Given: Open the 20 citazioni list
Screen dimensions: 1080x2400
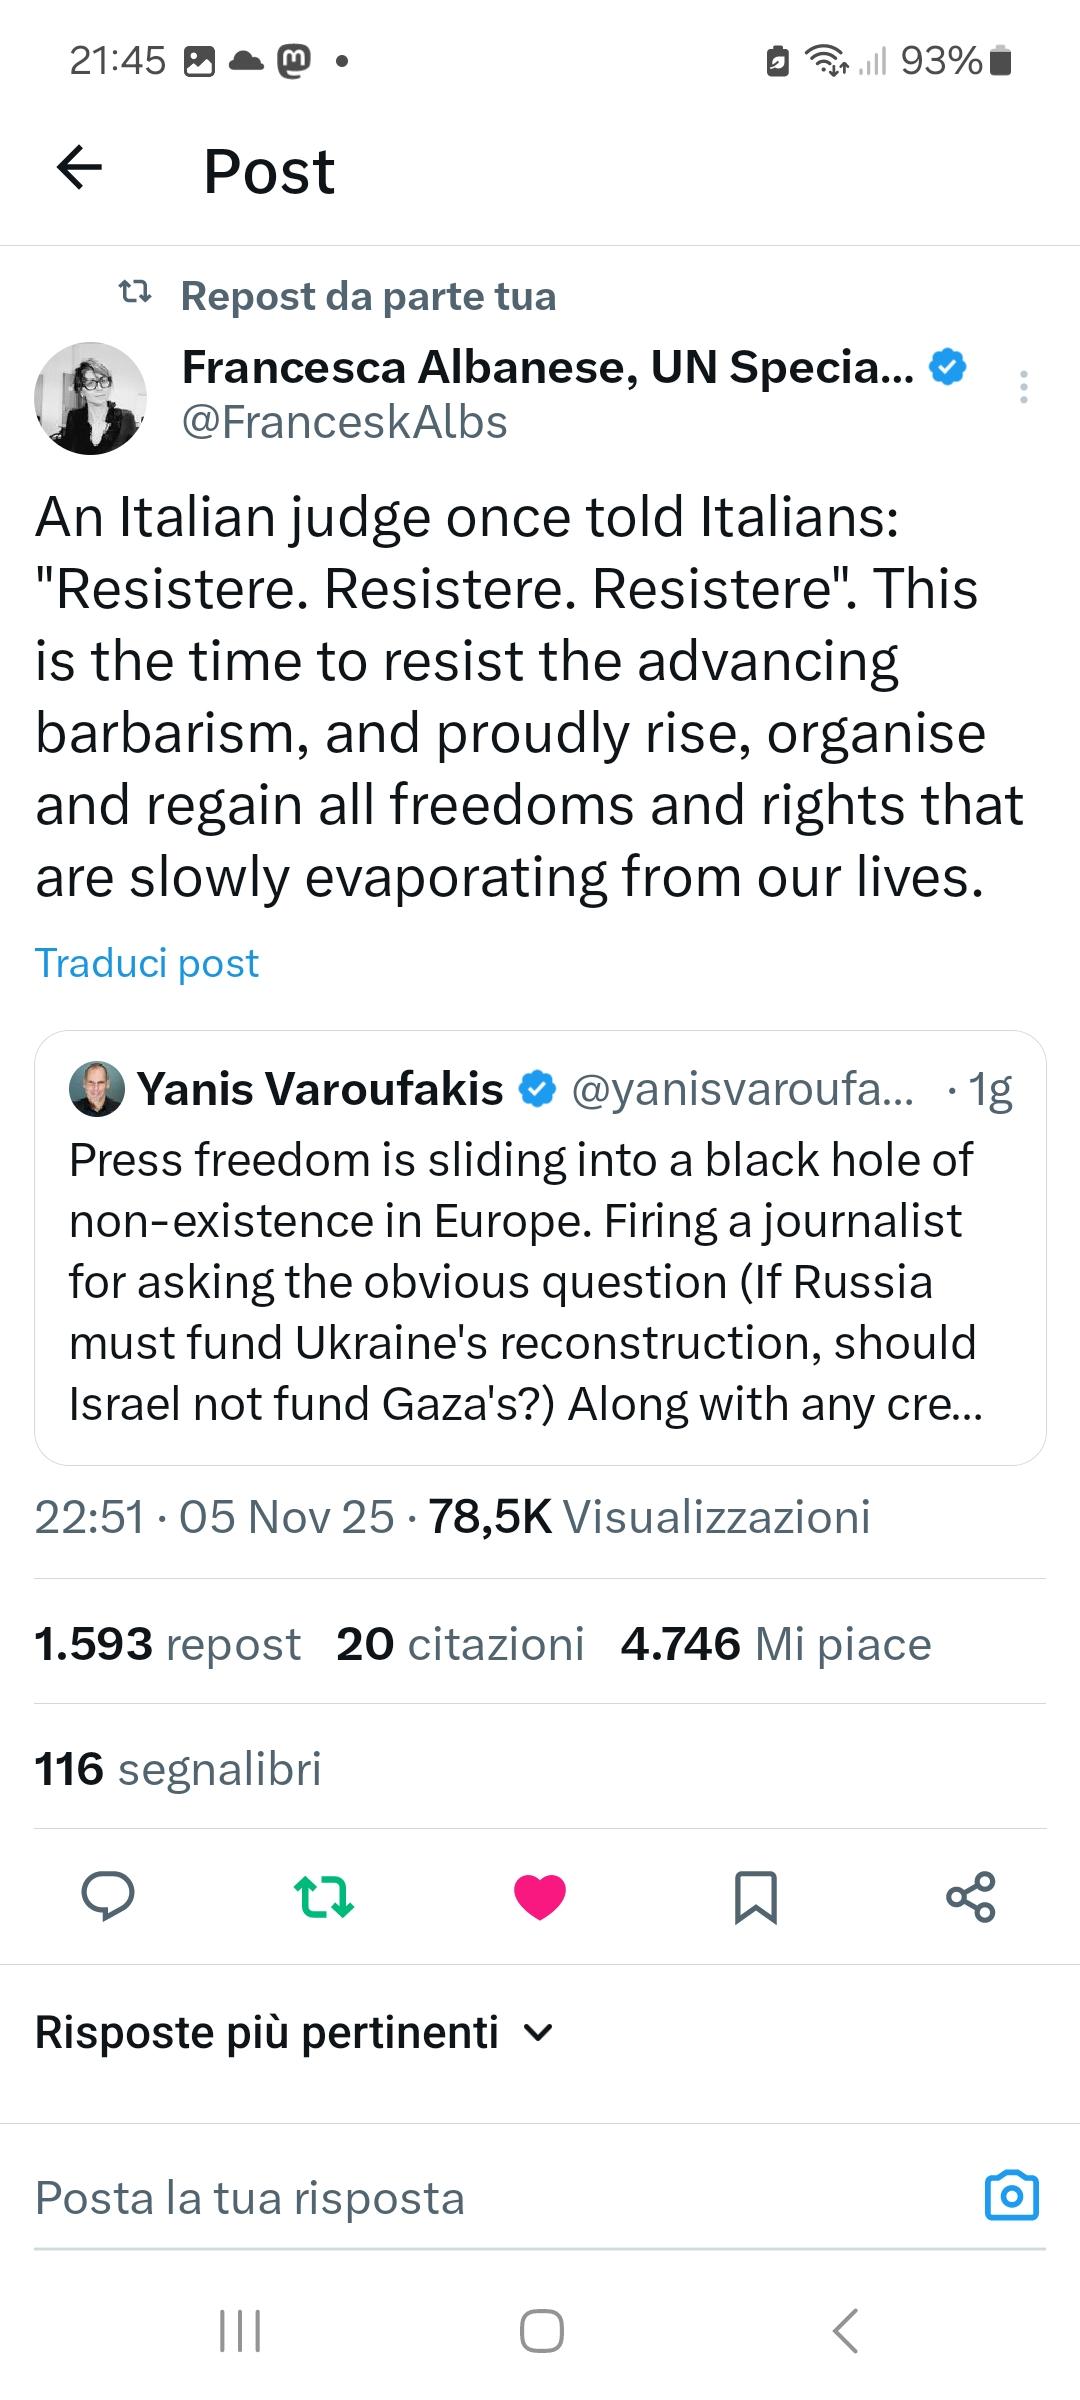Looking at the screenshot, I should [460, 1644].
